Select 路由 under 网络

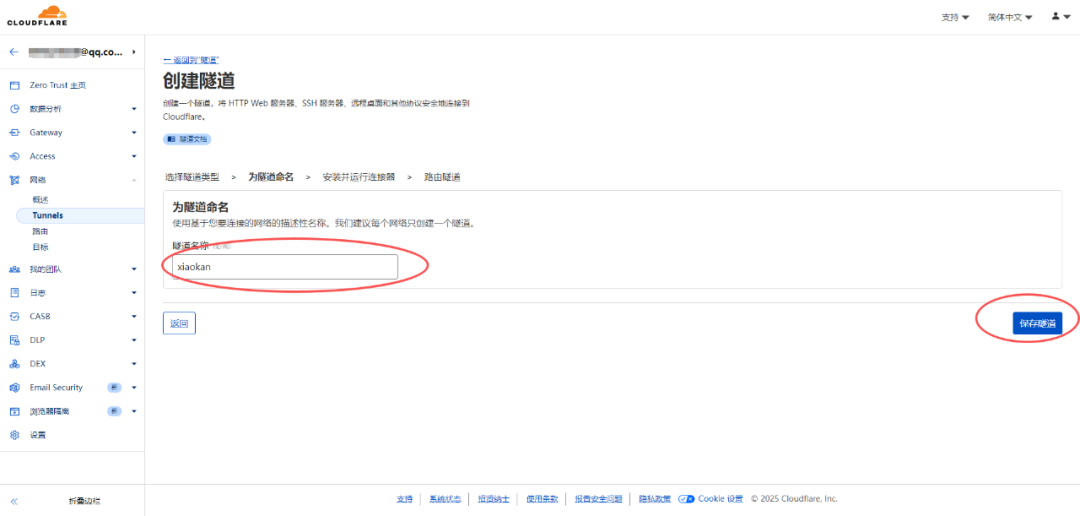coord(40,231)
